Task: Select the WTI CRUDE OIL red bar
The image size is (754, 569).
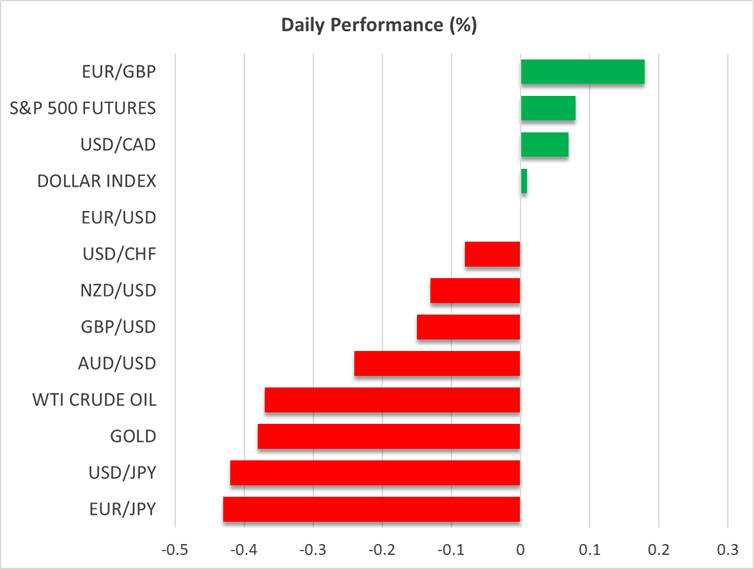Action: point(392,400)
